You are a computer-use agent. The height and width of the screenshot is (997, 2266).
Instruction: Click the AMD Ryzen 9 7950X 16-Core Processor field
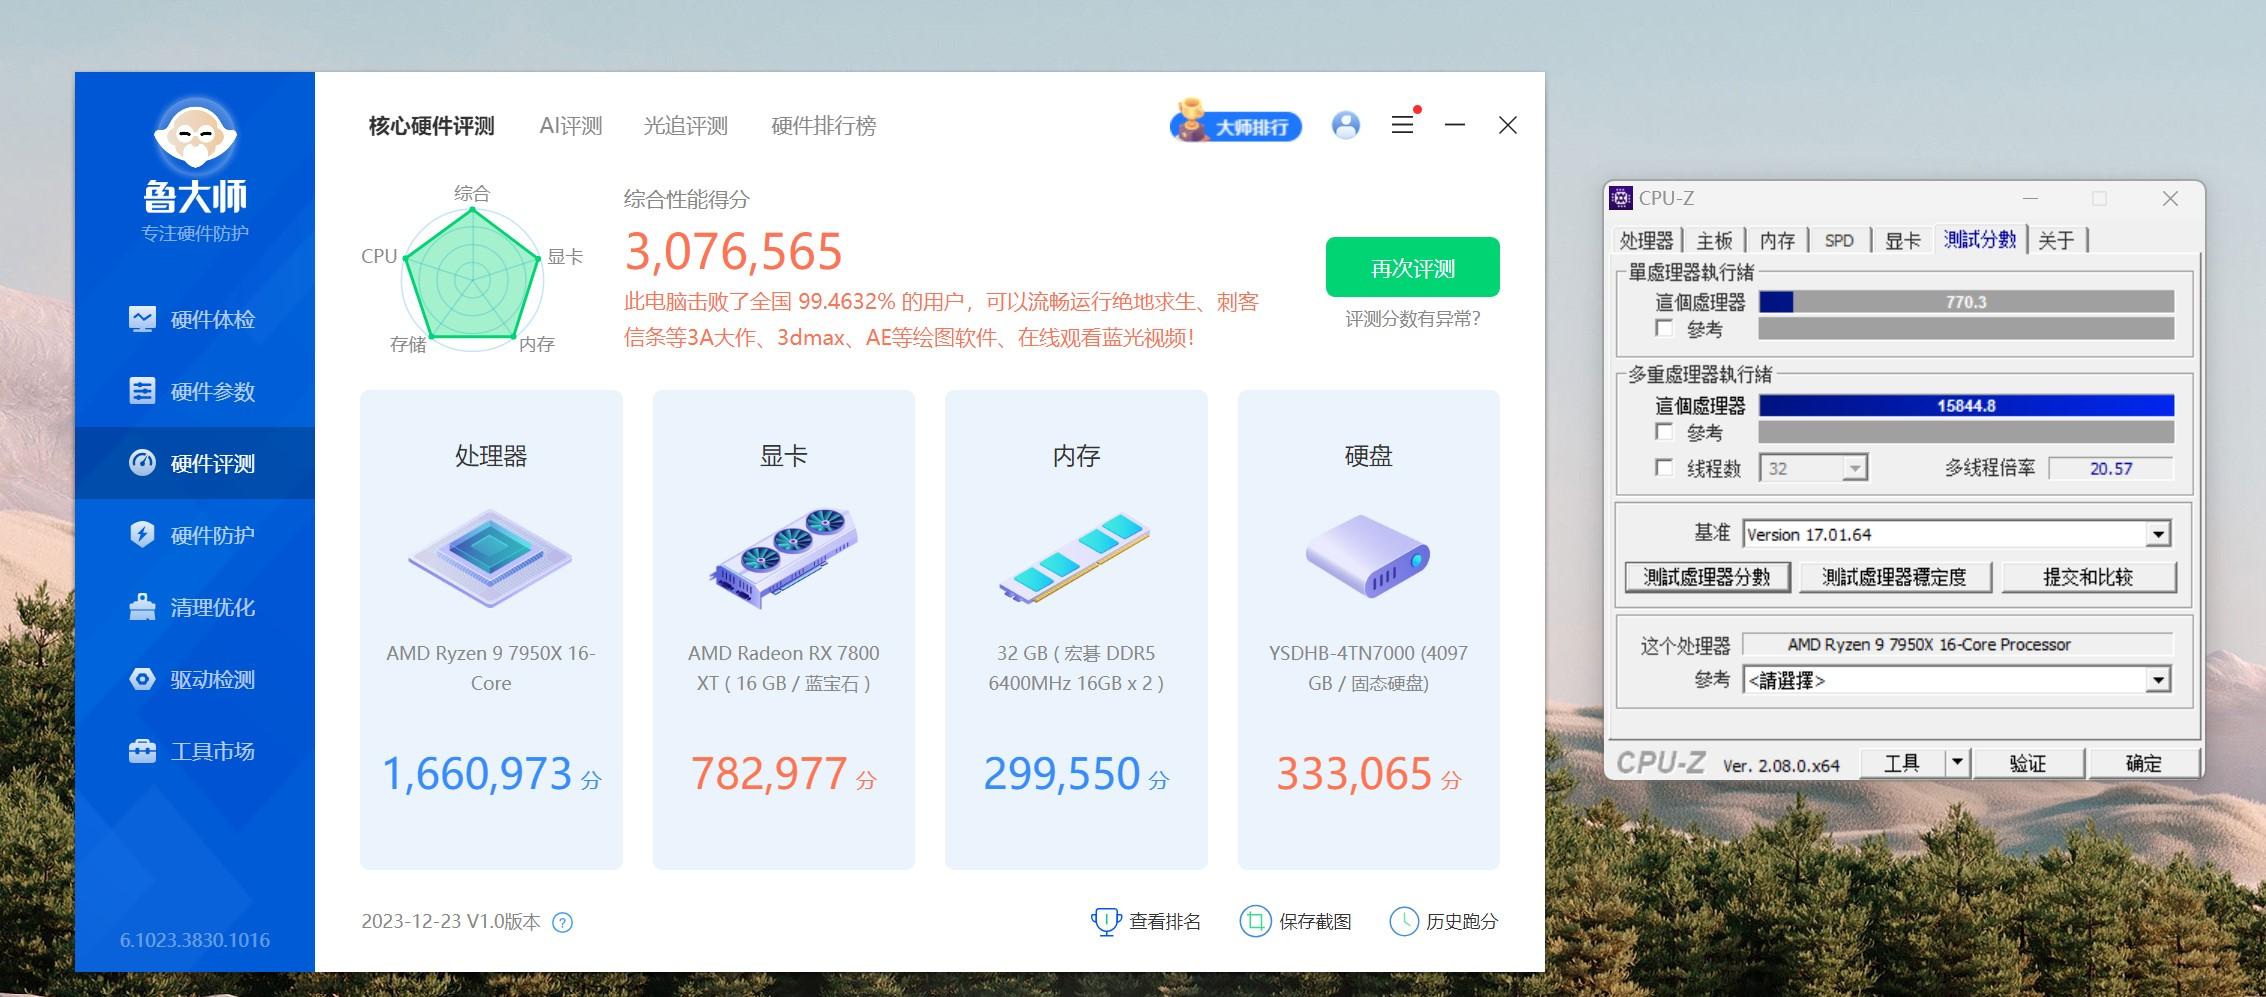click(x=1957, y=644)
